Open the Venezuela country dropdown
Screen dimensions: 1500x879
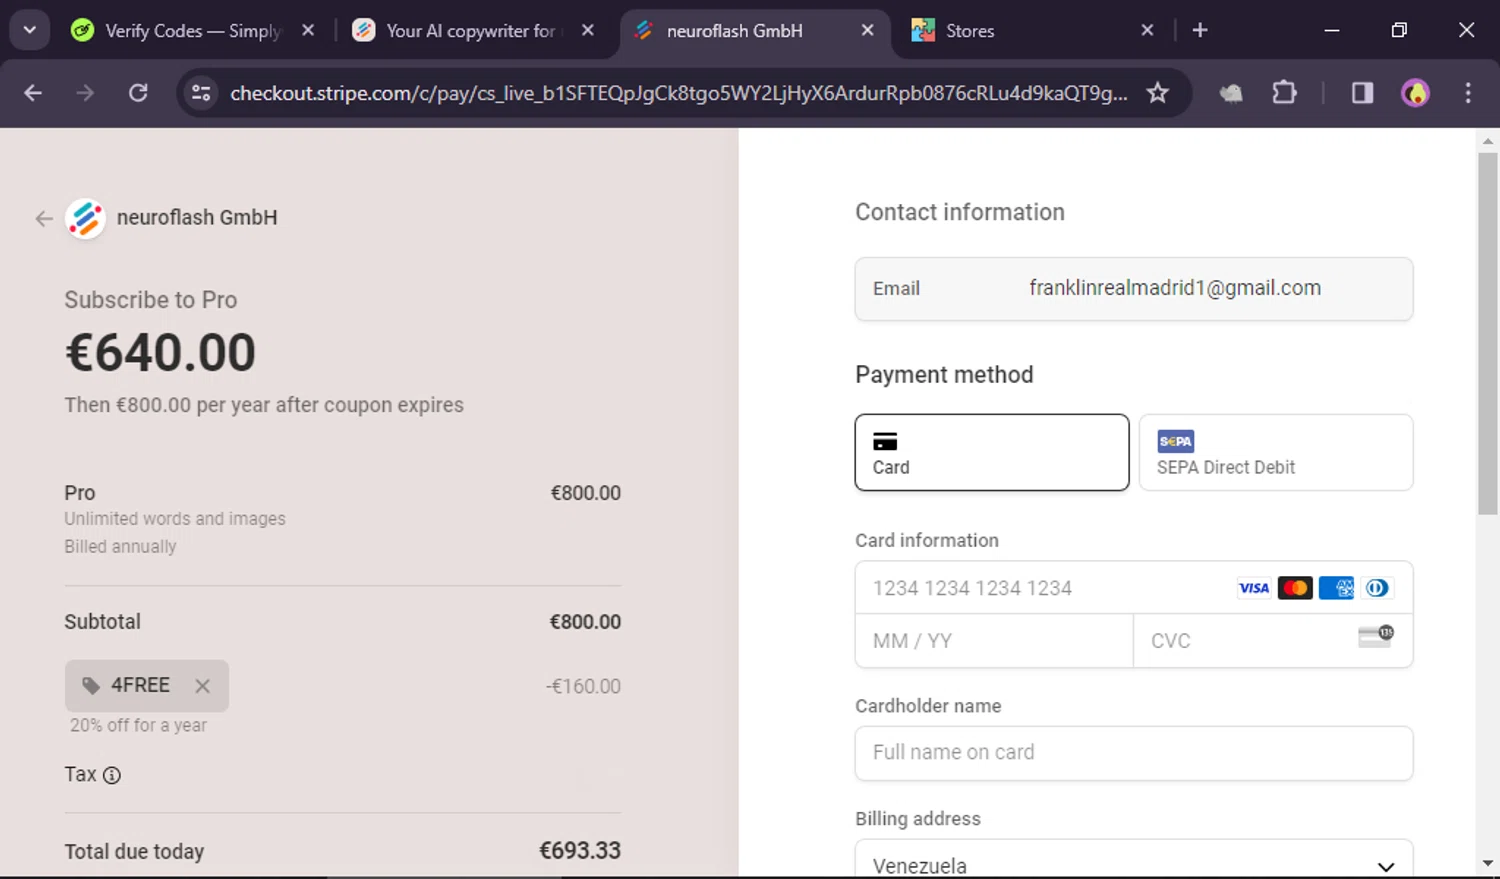(1134, 860)
